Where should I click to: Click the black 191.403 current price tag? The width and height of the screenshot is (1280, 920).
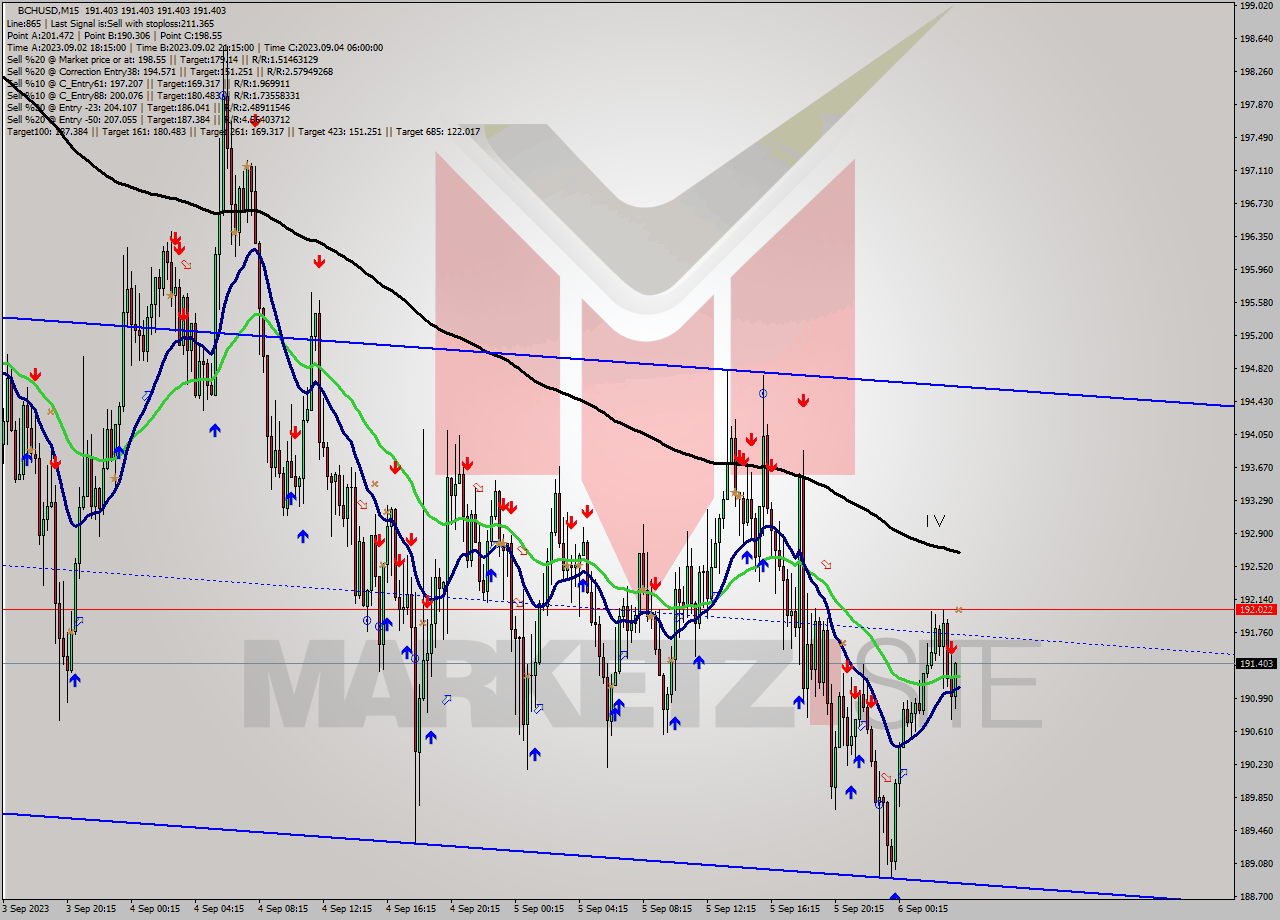[x=1256, y=663]
